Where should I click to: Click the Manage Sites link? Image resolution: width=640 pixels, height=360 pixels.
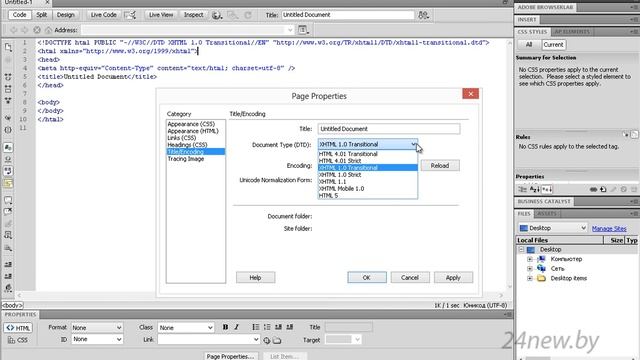[609, 229]
